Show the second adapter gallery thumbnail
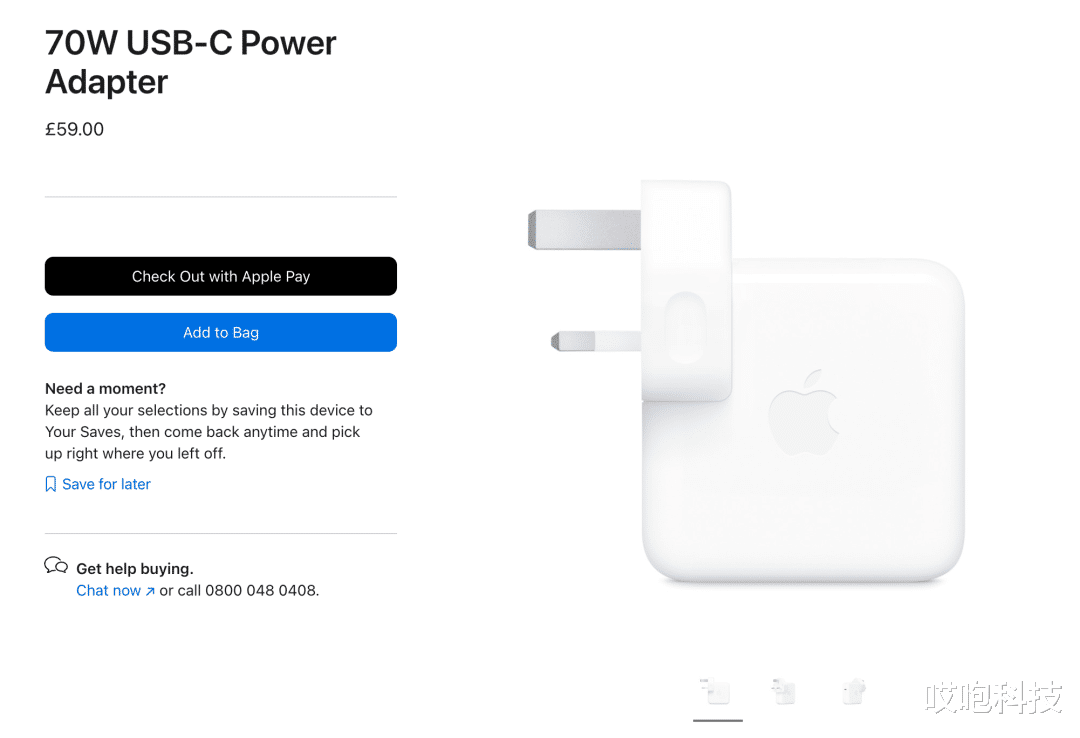The width and height of the screenshot is (1080, 738). [784, 691]
